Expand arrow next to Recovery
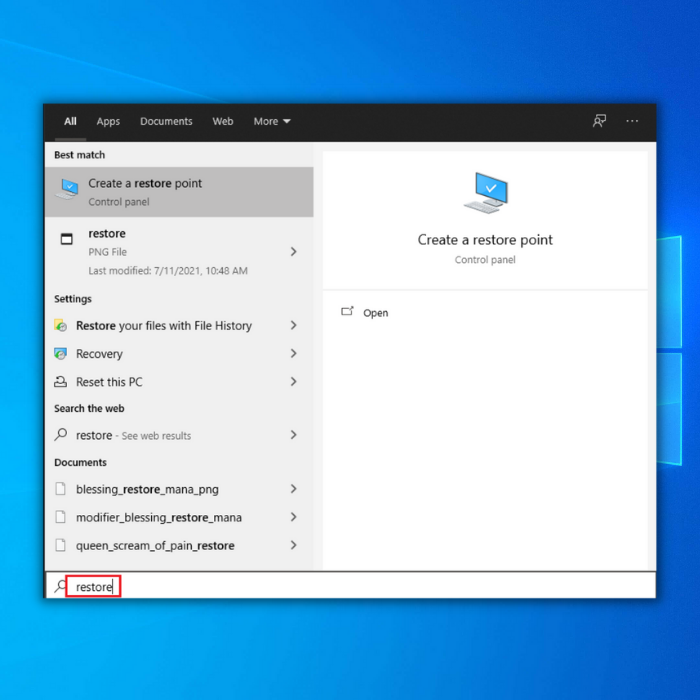The width and height of the screenshot is (700, 700). click(293, 354)
